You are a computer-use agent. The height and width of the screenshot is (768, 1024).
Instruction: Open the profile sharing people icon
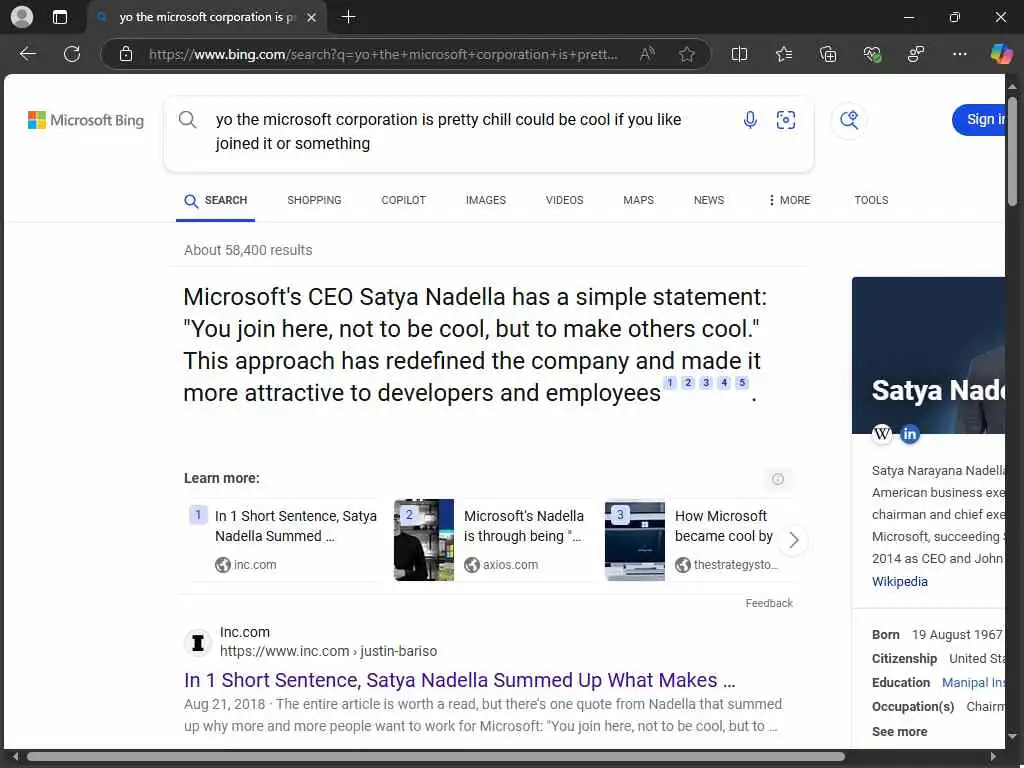point(916,54)
